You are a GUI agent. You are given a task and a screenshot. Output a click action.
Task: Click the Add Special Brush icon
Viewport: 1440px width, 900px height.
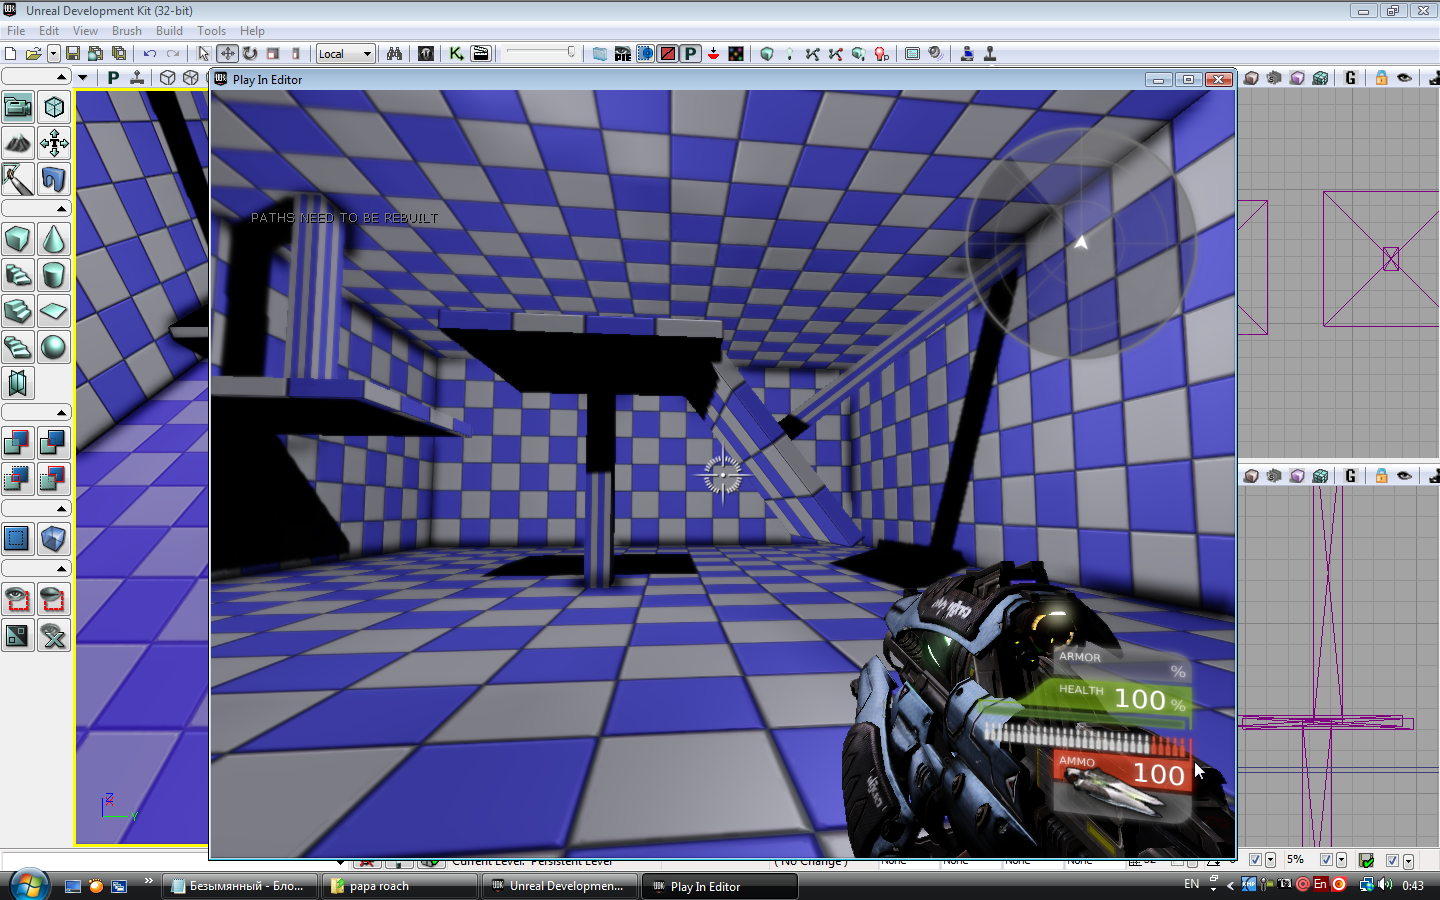click(18, 539)
